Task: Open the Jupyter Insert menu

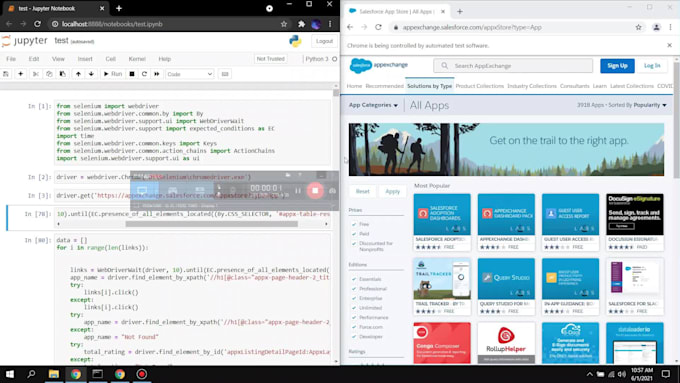Action: pos(85,59)
